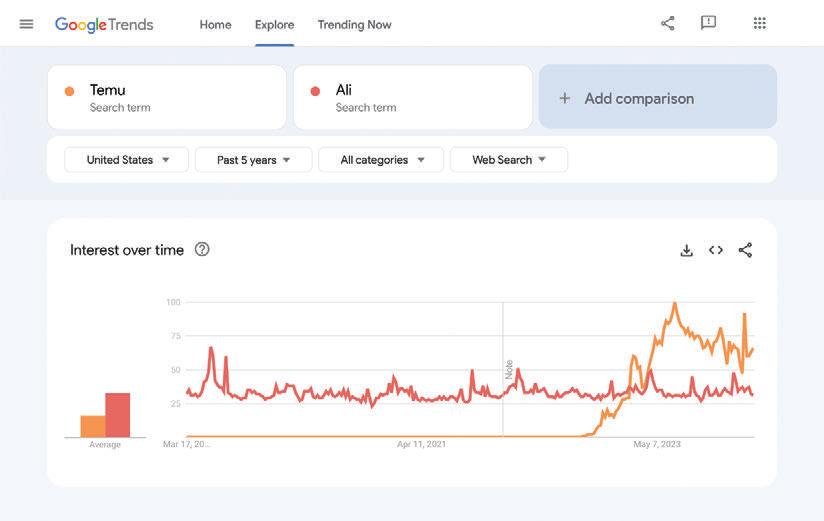Open the hamburger main menu

tap(26, 24)
